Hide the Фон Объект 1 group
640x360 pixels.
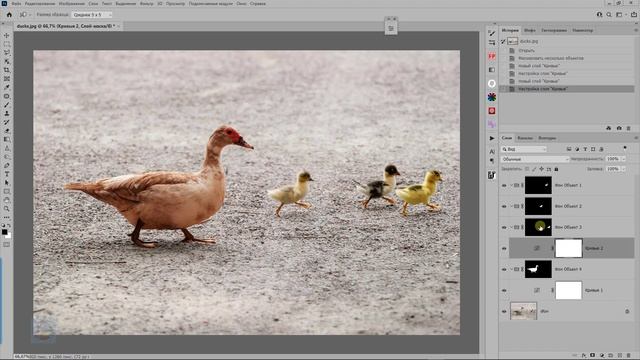[x=504, y=185]
